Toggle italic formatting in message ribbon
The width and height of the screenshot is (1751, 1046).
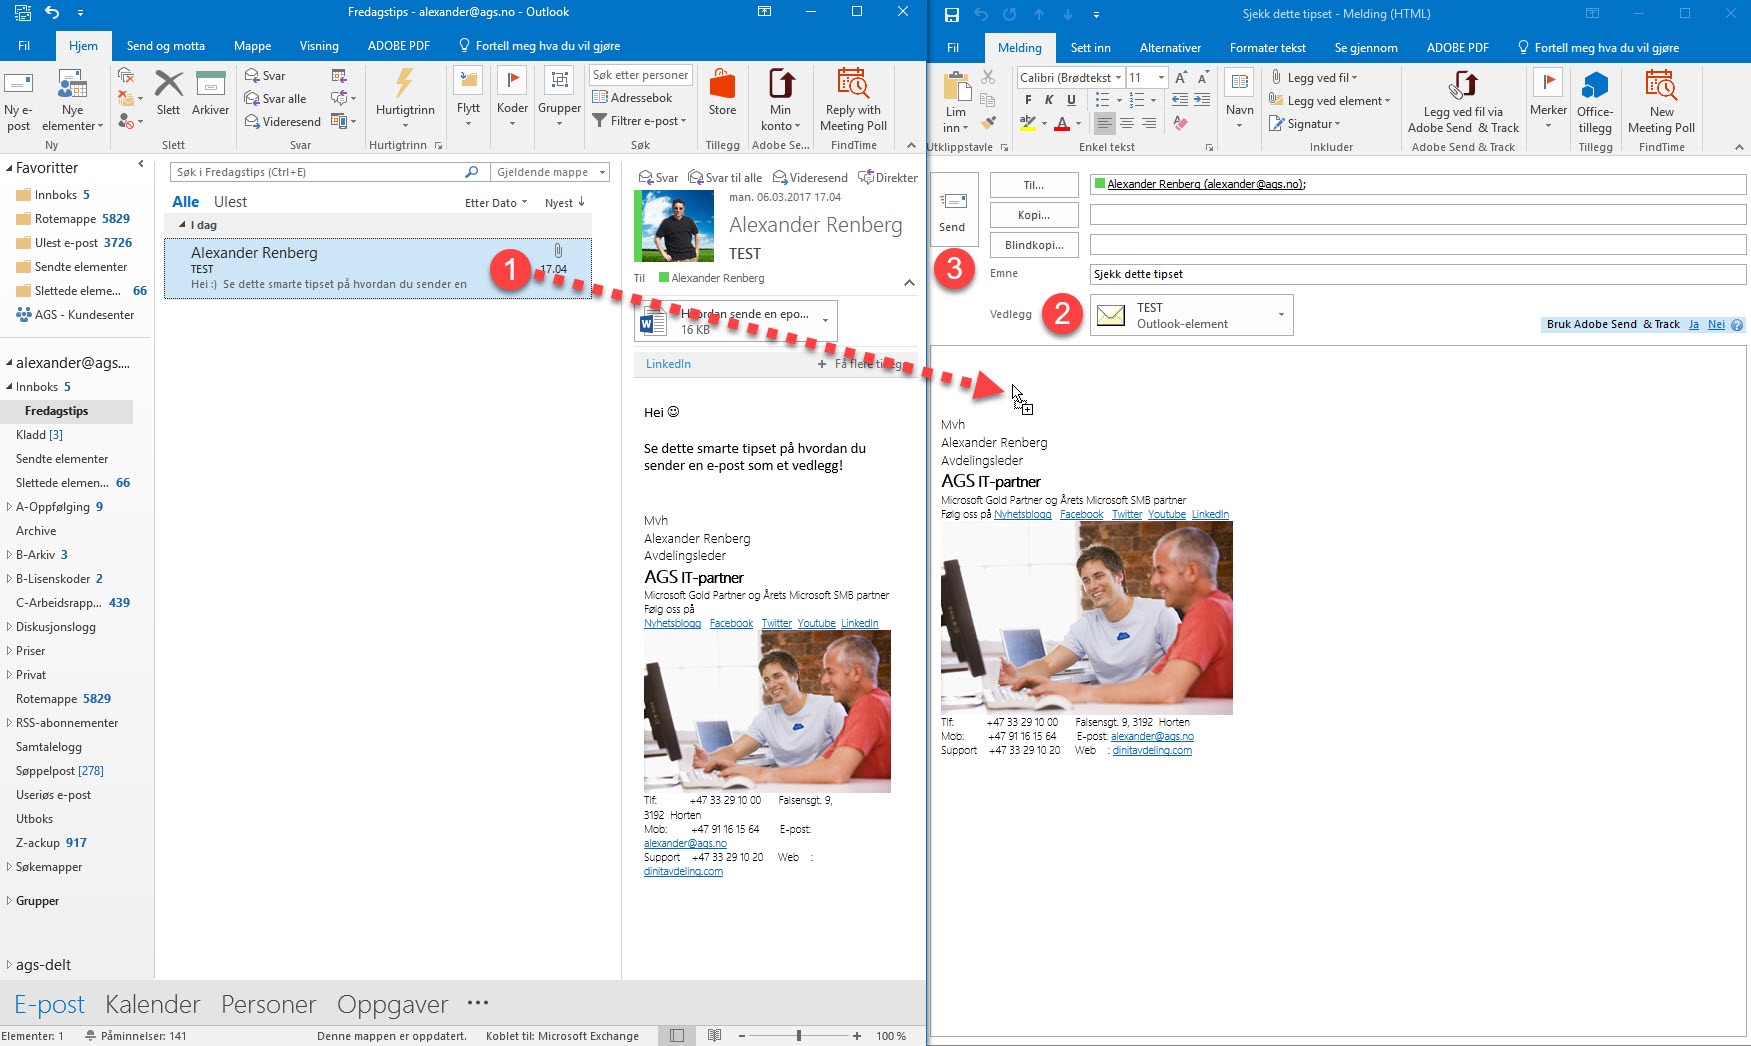pos(1049,100)
